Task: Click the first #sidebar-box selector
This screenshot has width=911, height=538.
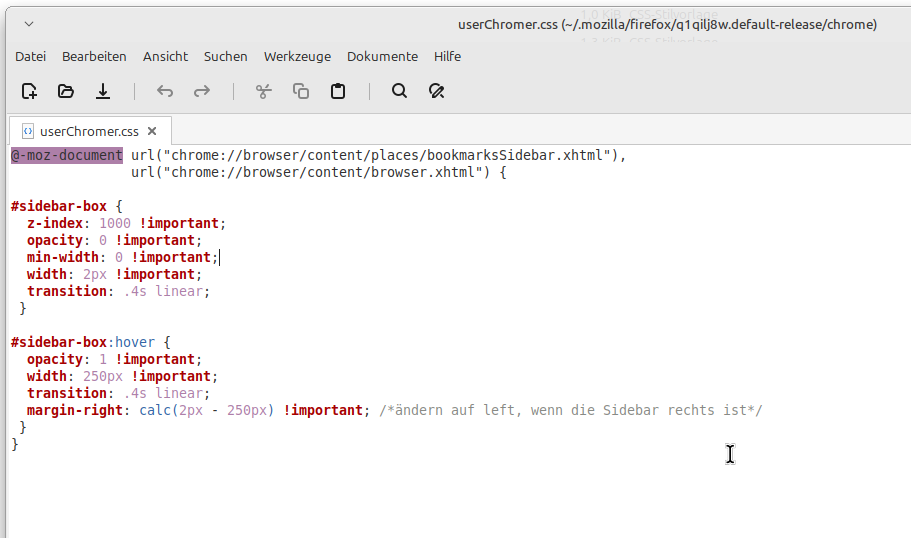Action: 59,206
